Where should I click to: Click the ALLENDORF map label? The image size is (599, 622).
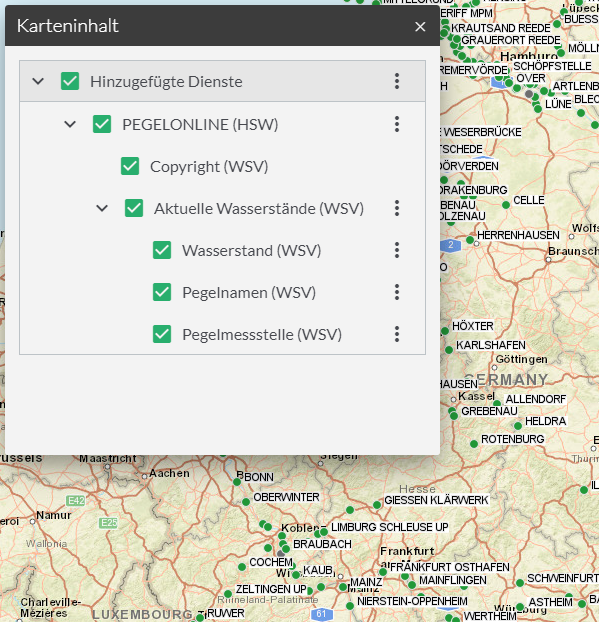tap(536, 399)
